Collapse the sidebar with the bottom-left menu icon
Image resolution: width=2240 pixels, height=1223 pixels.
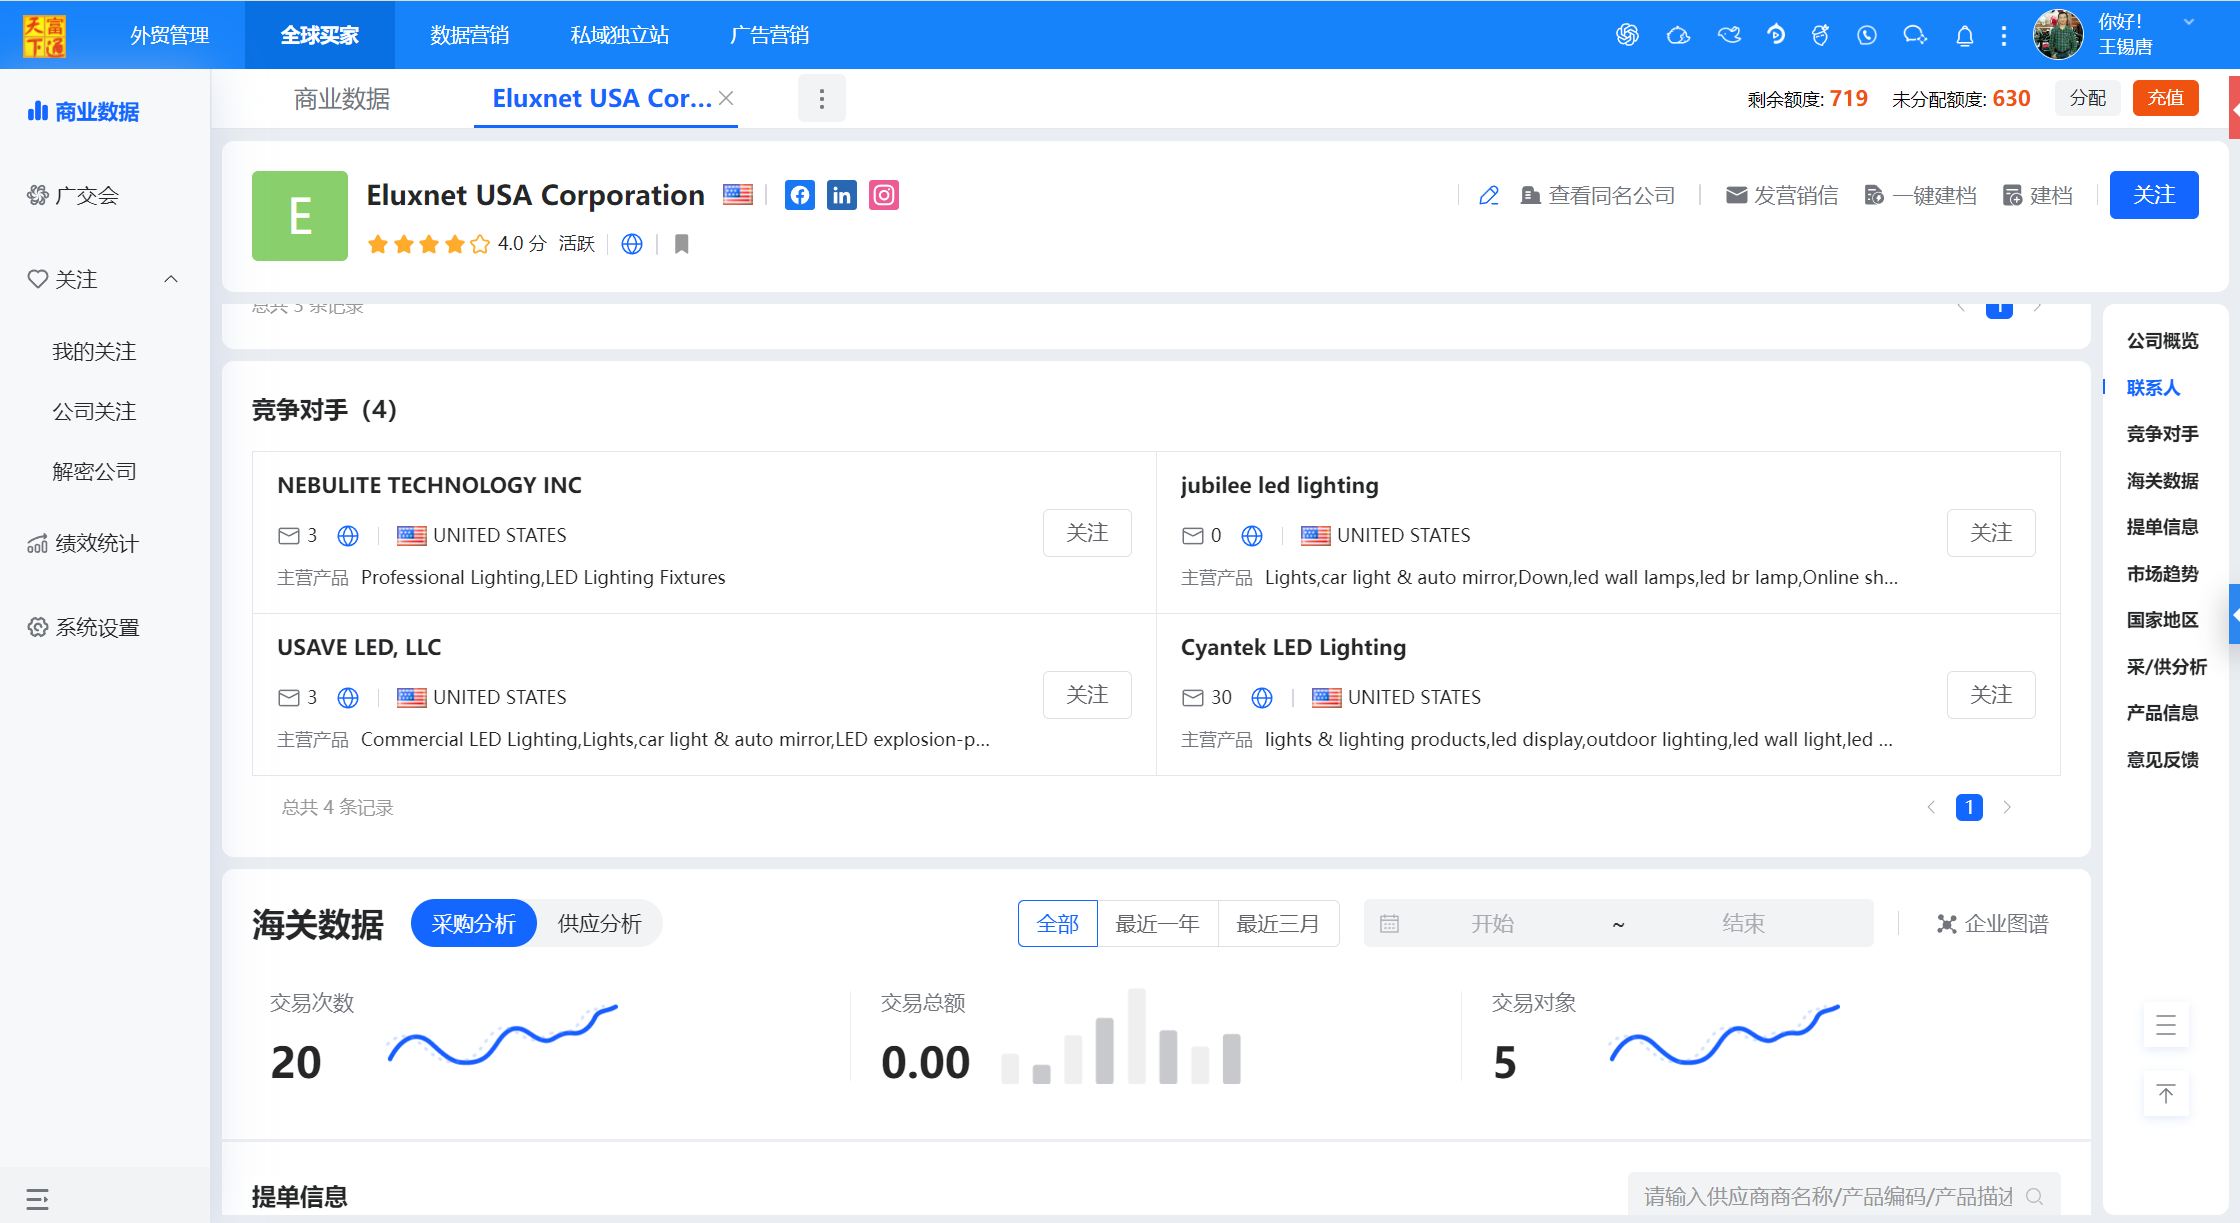coord(38,1199)
